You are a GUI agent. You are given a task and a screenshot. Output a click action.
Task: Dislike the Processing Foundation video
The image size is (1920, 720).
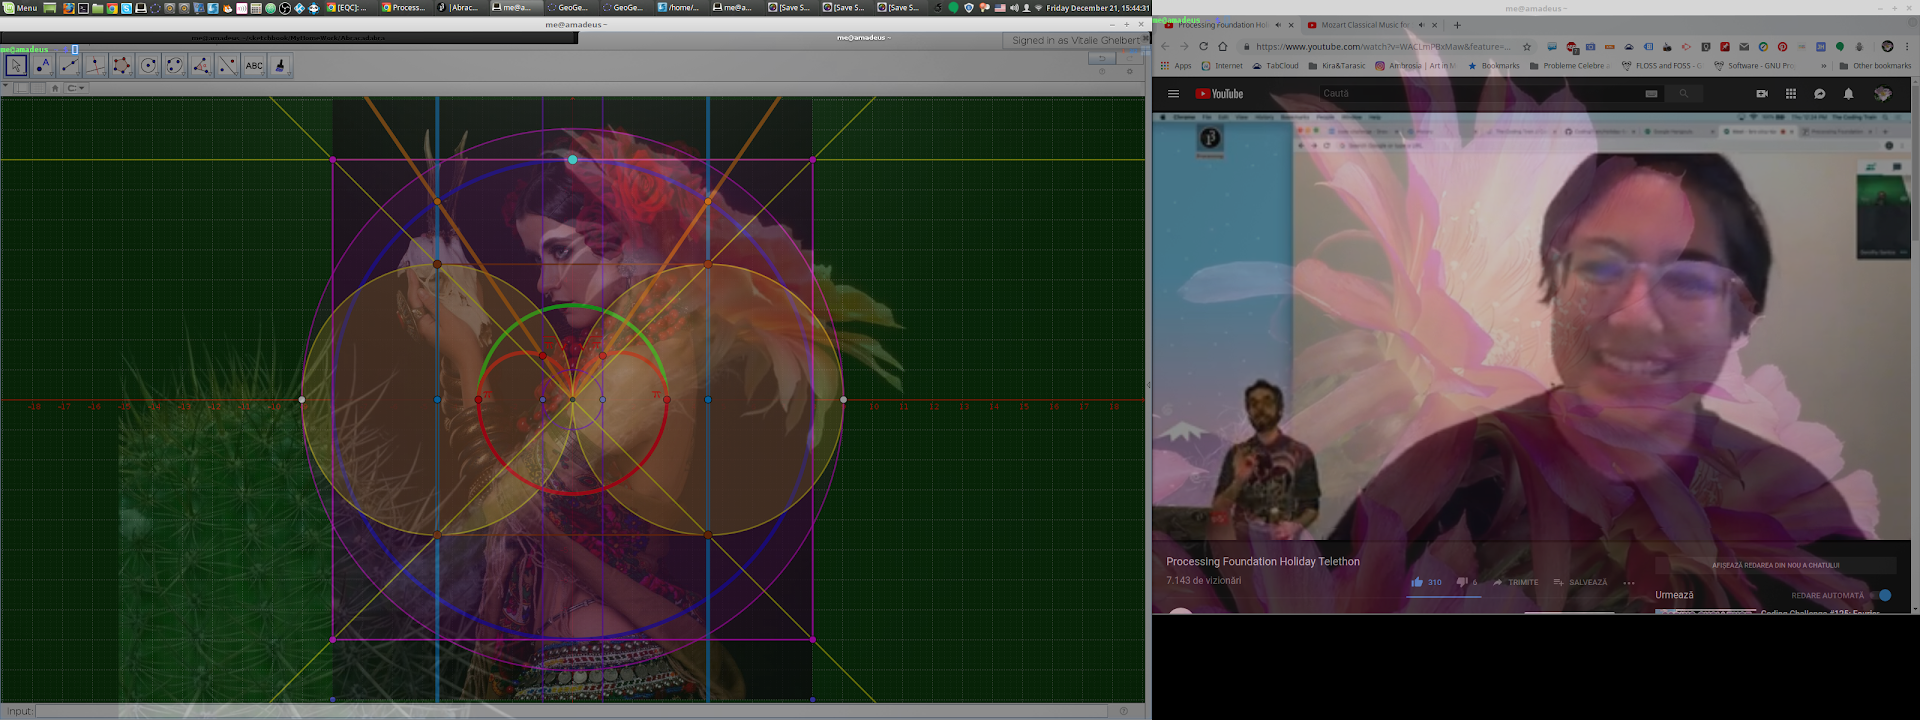click(1467, 582)
